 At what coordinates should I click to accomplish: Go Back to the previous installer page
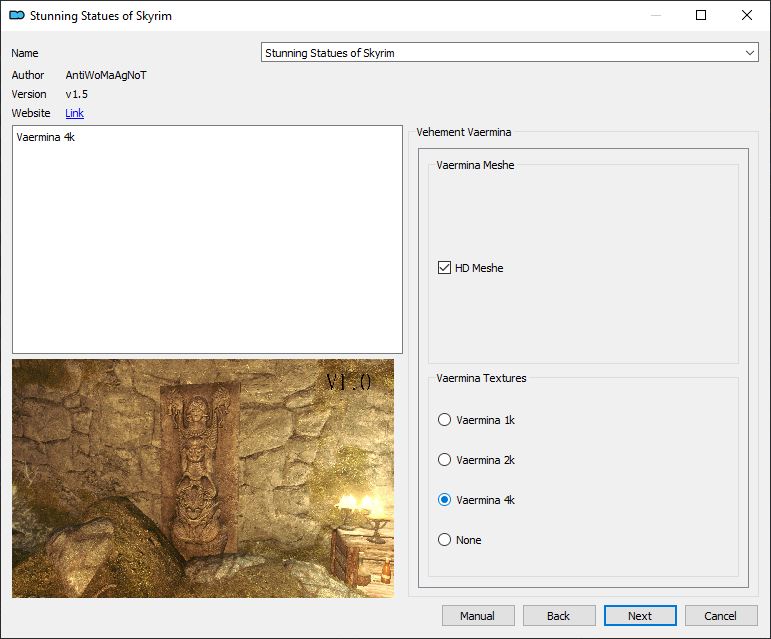559,615
